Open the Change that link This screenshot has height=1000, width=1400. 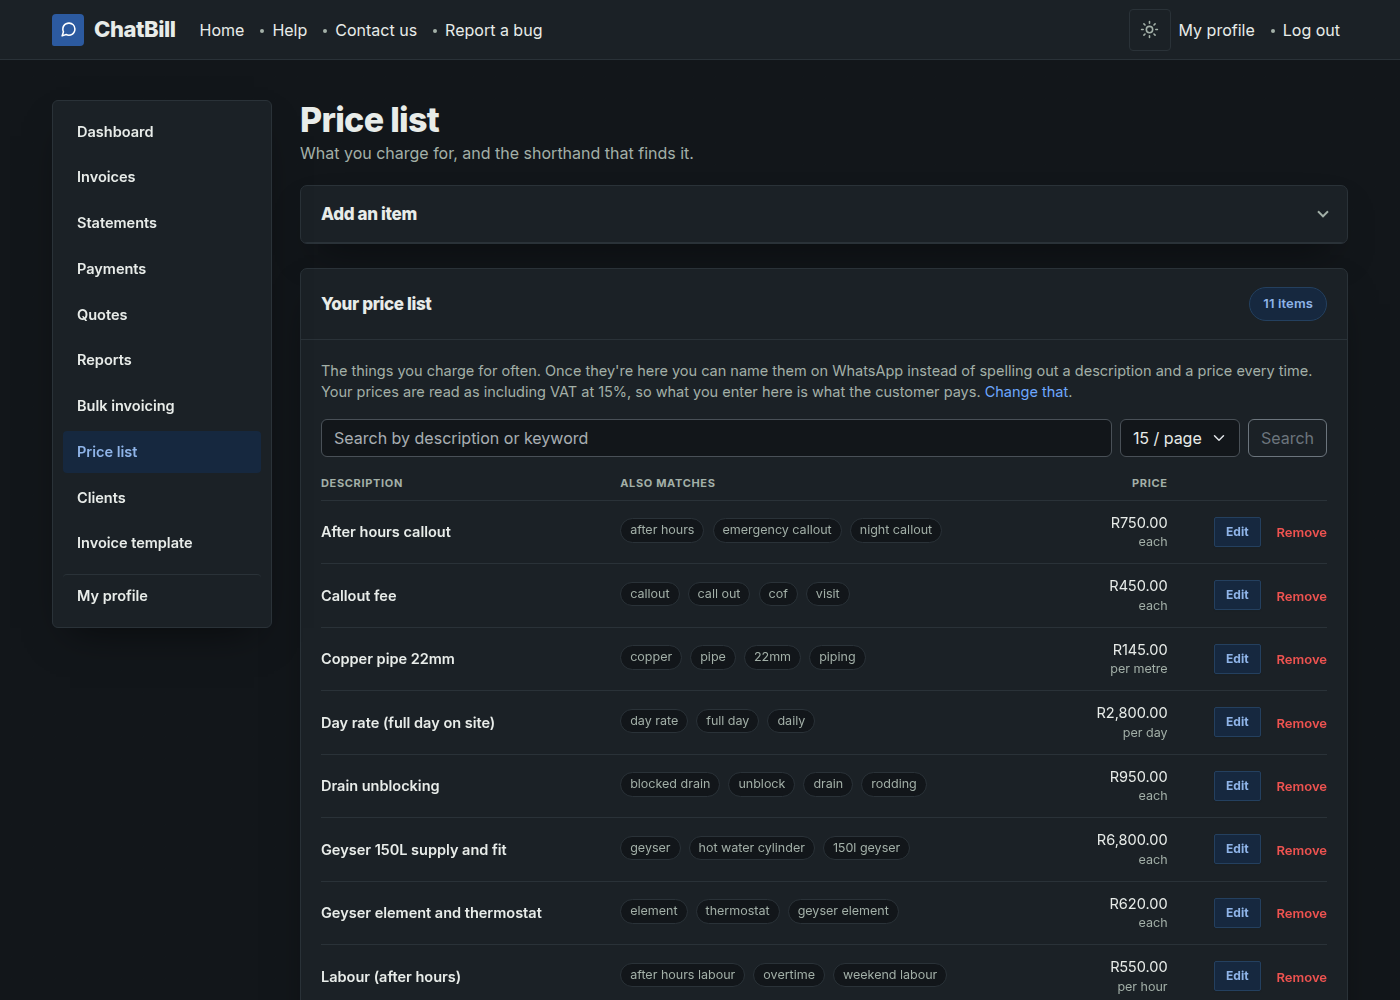click(x=1026, y=392)
